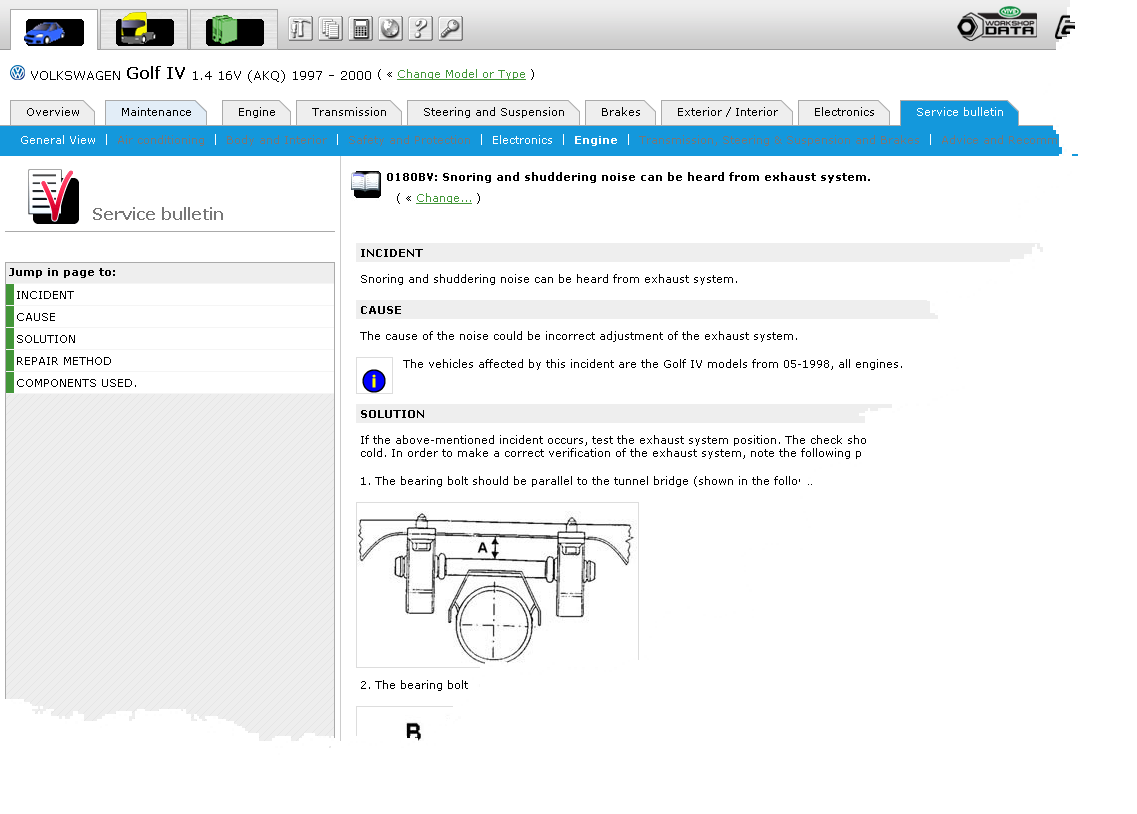Click the exhaust bearing bolt diagram

[497, 584]
